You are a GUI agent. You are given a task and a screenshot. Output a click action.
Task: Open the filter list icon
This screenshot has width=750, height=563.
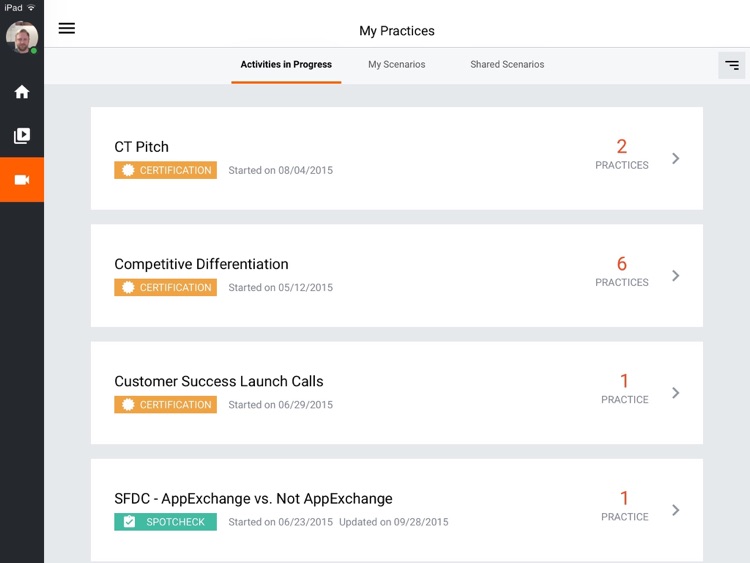732,65
